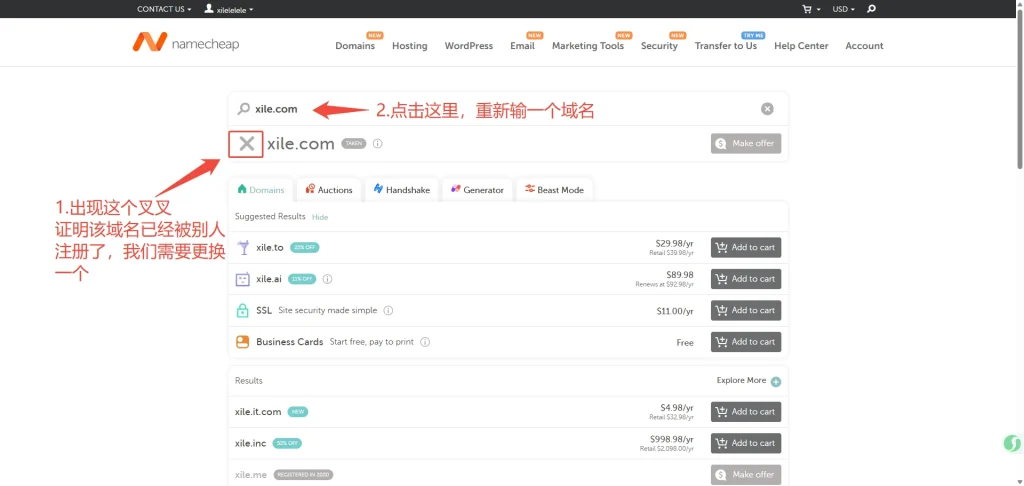The width and height of the screenshot is (1024, 486).
Task: Click the xile.ai domain name
Action: [x=269, y=279]
